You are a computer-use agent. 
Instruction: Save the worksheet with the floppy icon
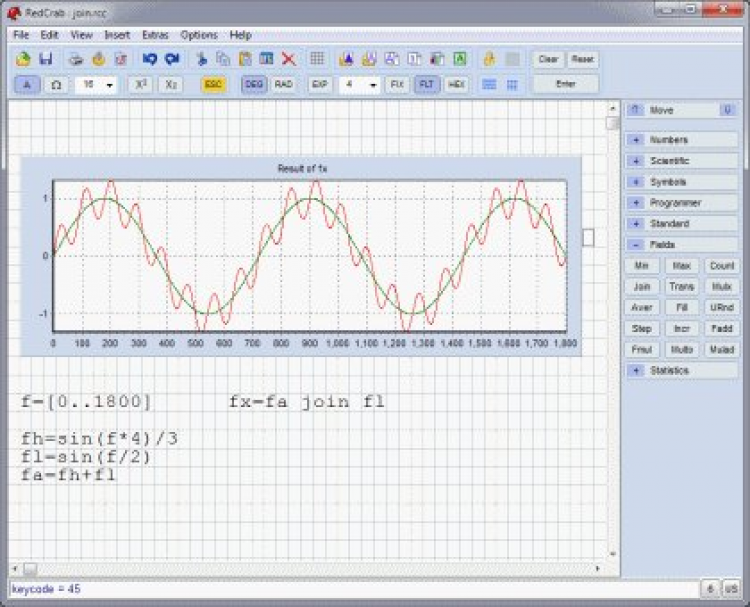(x=46, y=59)
